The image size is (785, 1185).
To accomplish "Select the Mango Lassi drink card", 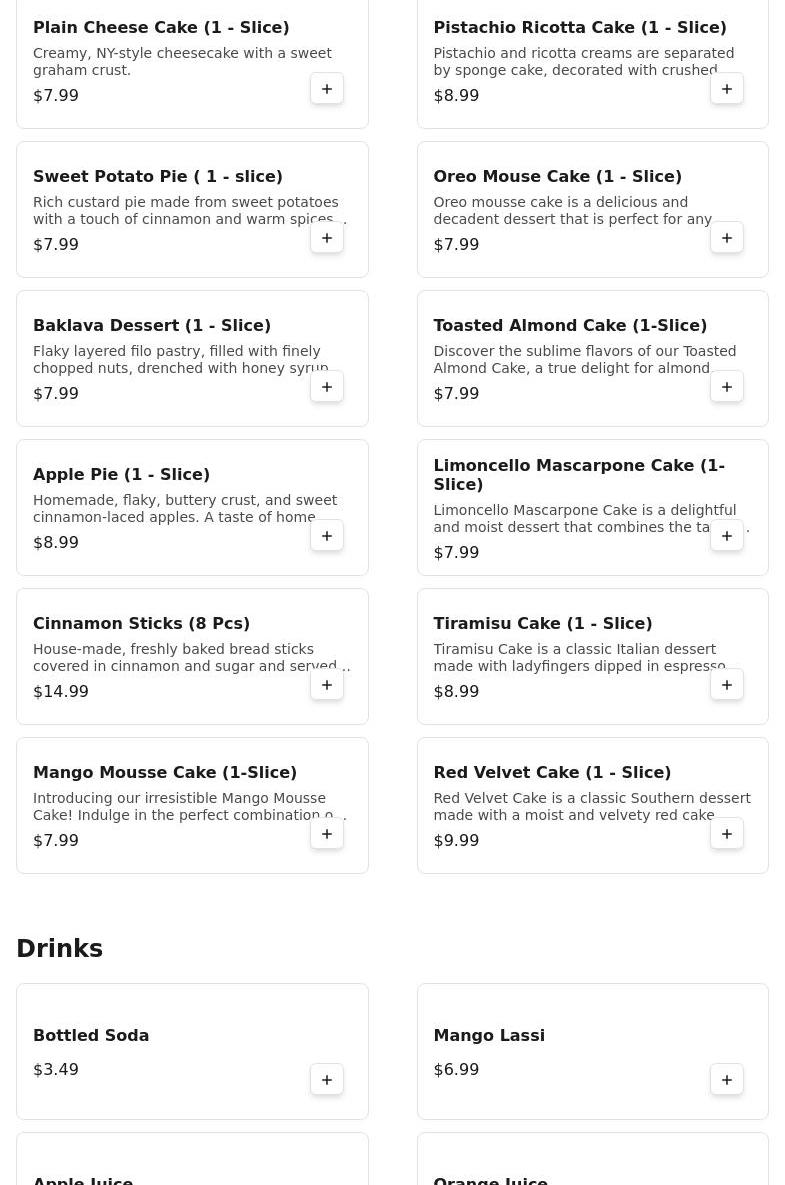I will click(592, 1051).
